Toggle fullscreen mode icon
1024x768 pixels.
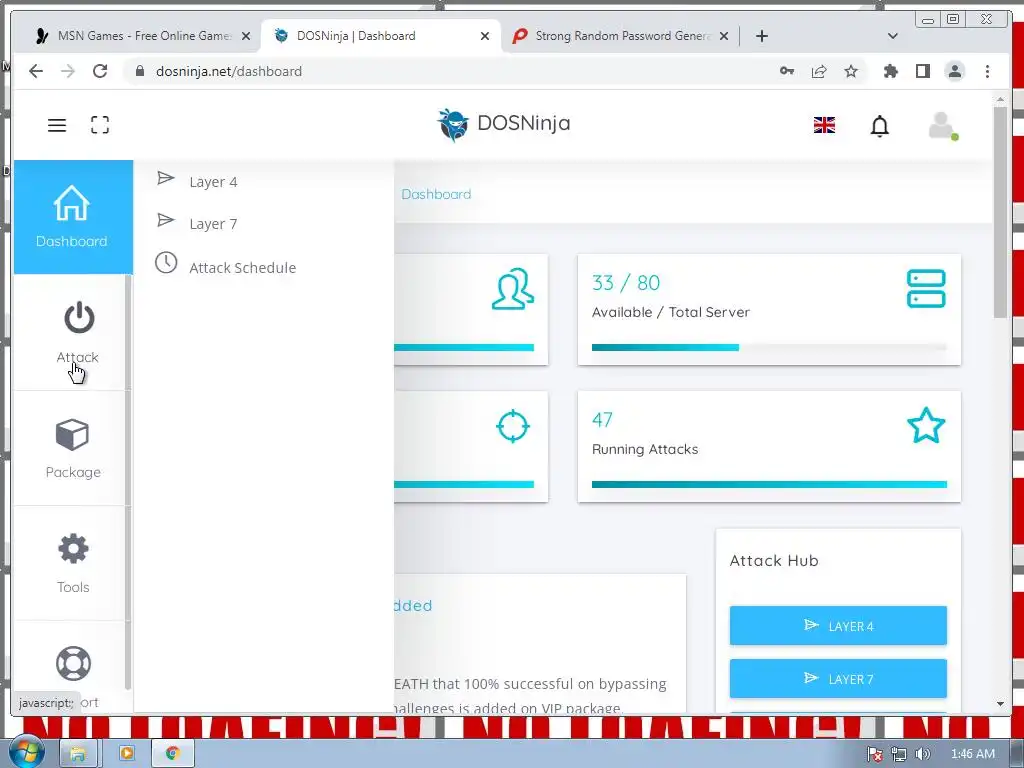coord(100,125)
